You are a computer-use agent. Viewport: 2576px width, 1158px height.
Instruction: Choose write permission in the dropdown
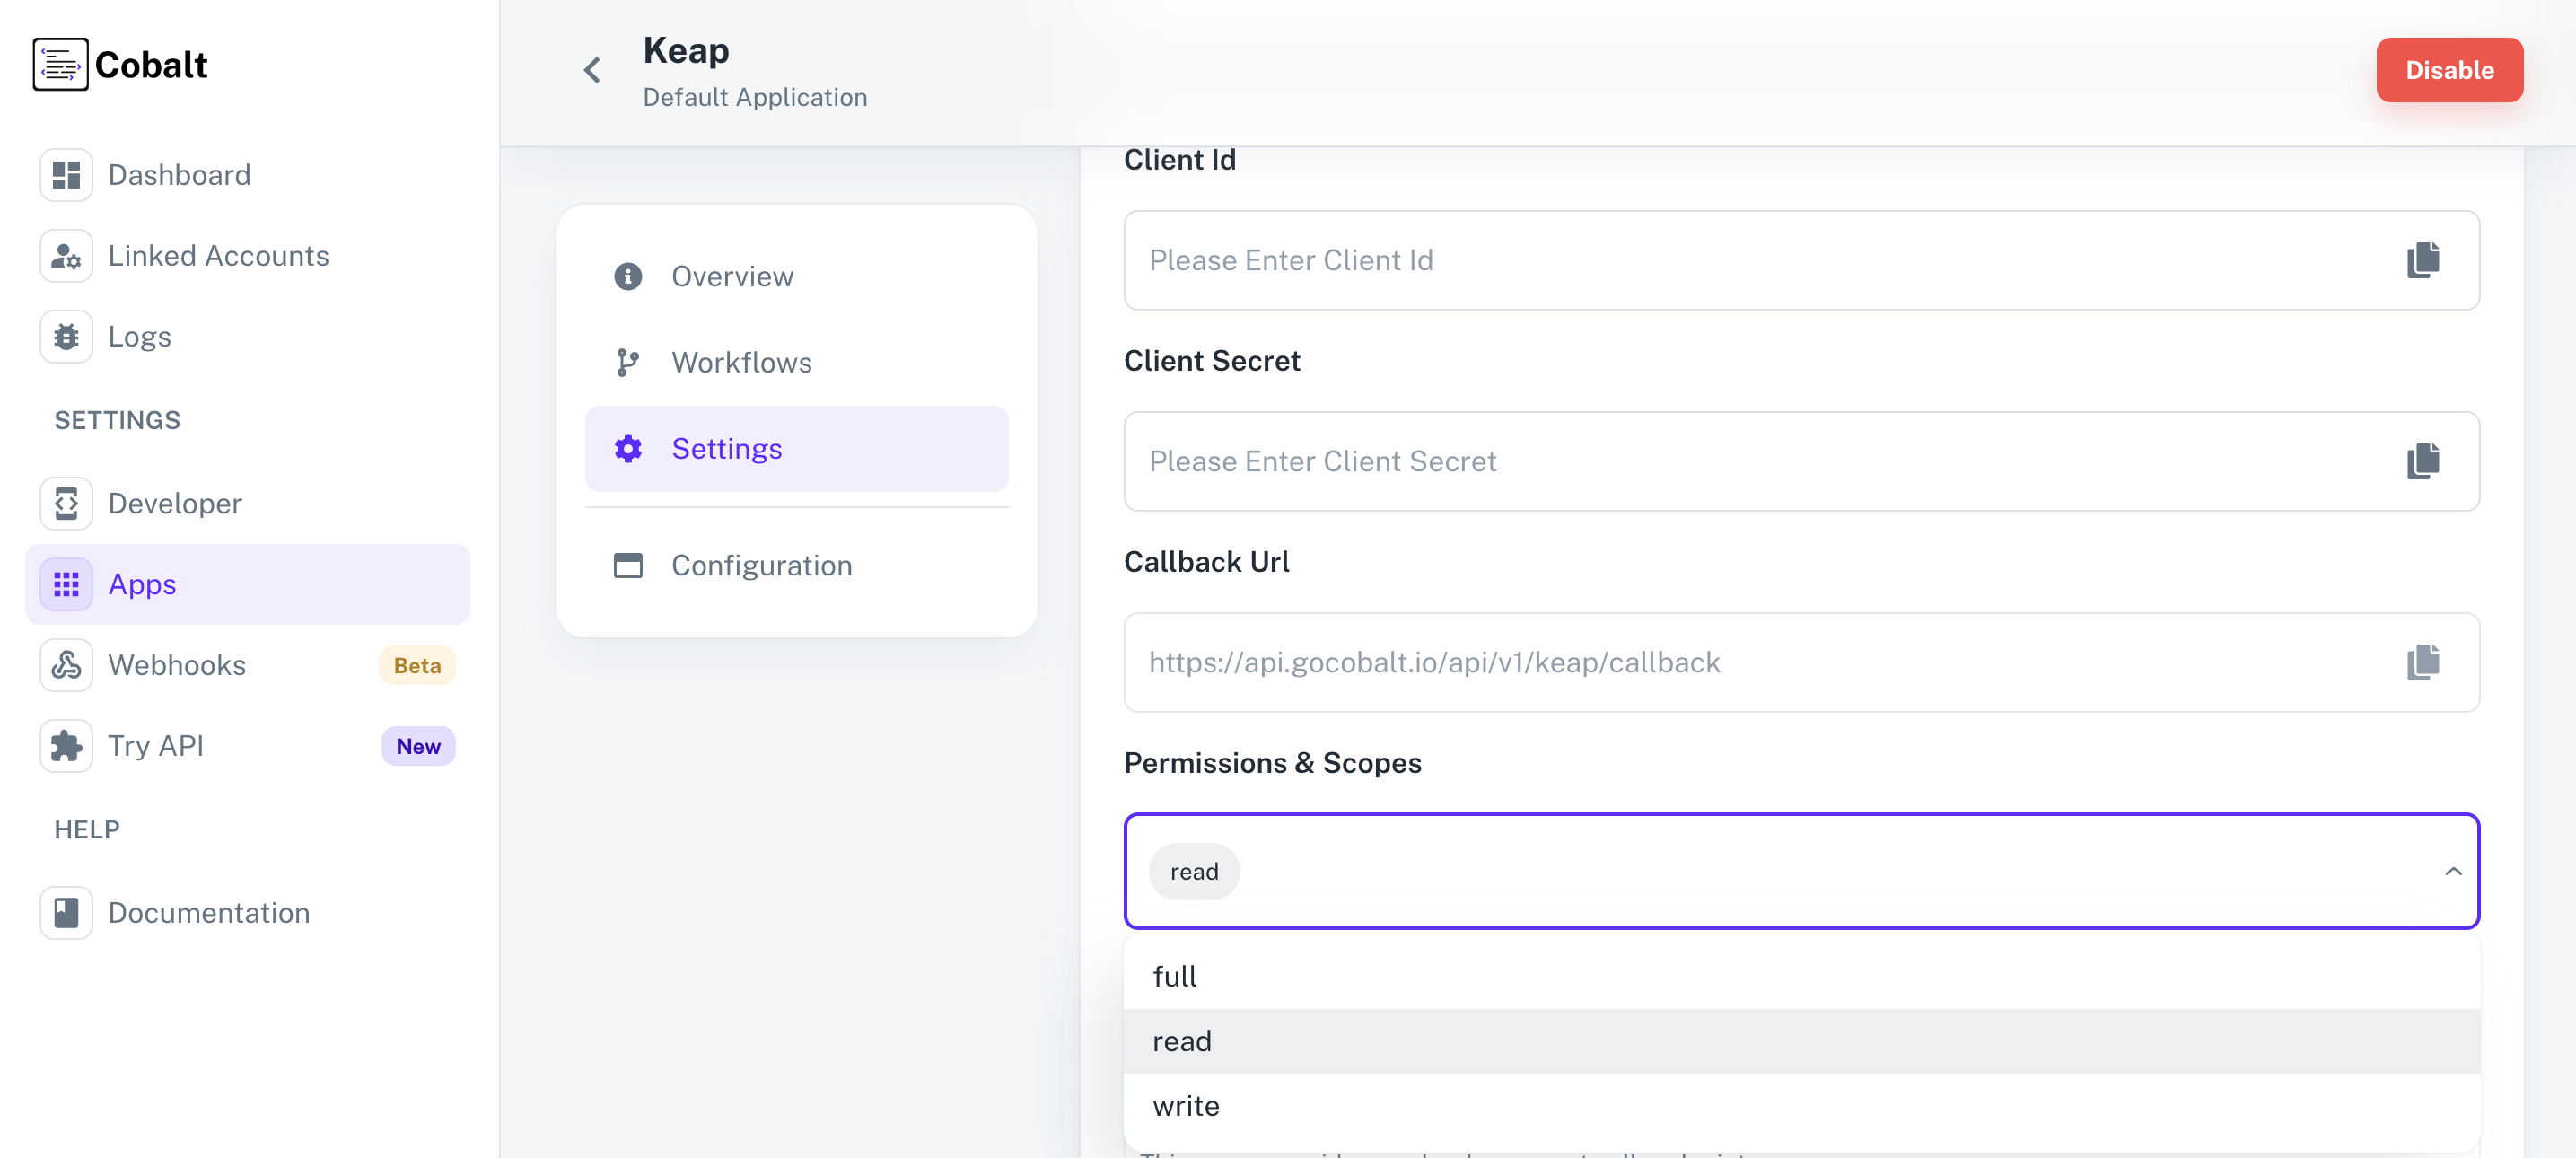tap(1186, 1105)
